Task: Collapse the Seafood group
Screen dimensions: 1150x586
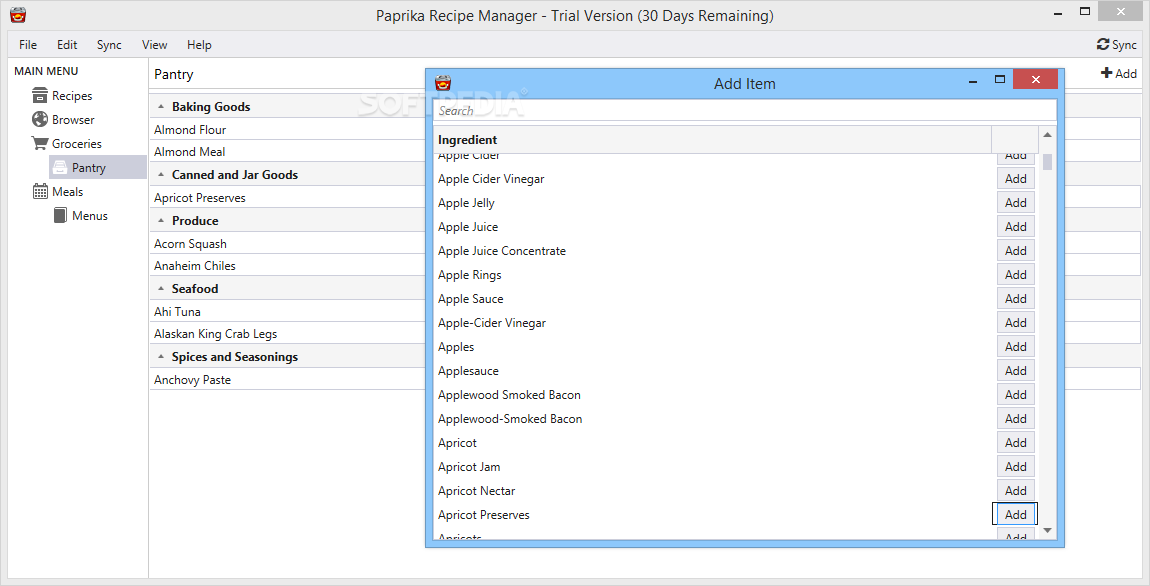Action: (161, 288)
